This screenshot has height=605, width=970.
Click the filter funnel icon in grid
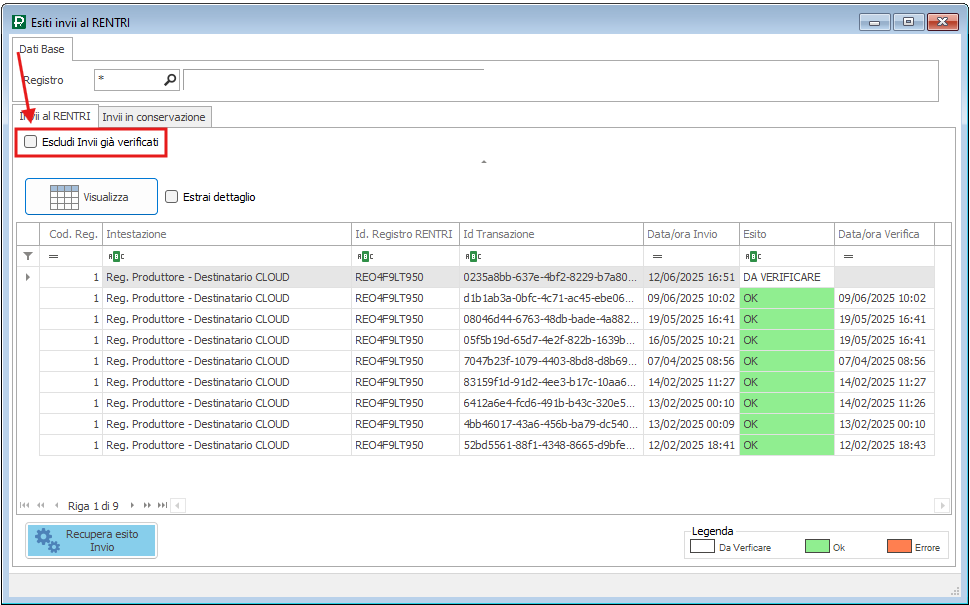click(x=28, y=256)
